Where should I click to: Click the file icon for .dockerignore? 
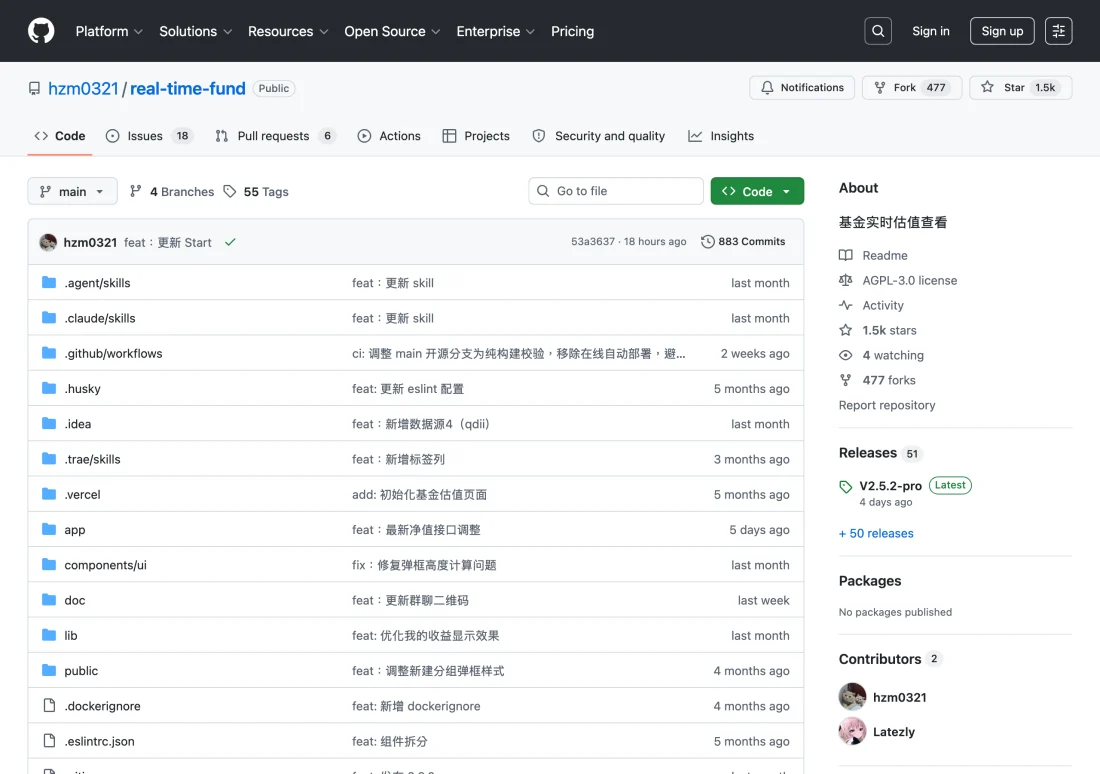pyautogui.click(x=48, y=705)
